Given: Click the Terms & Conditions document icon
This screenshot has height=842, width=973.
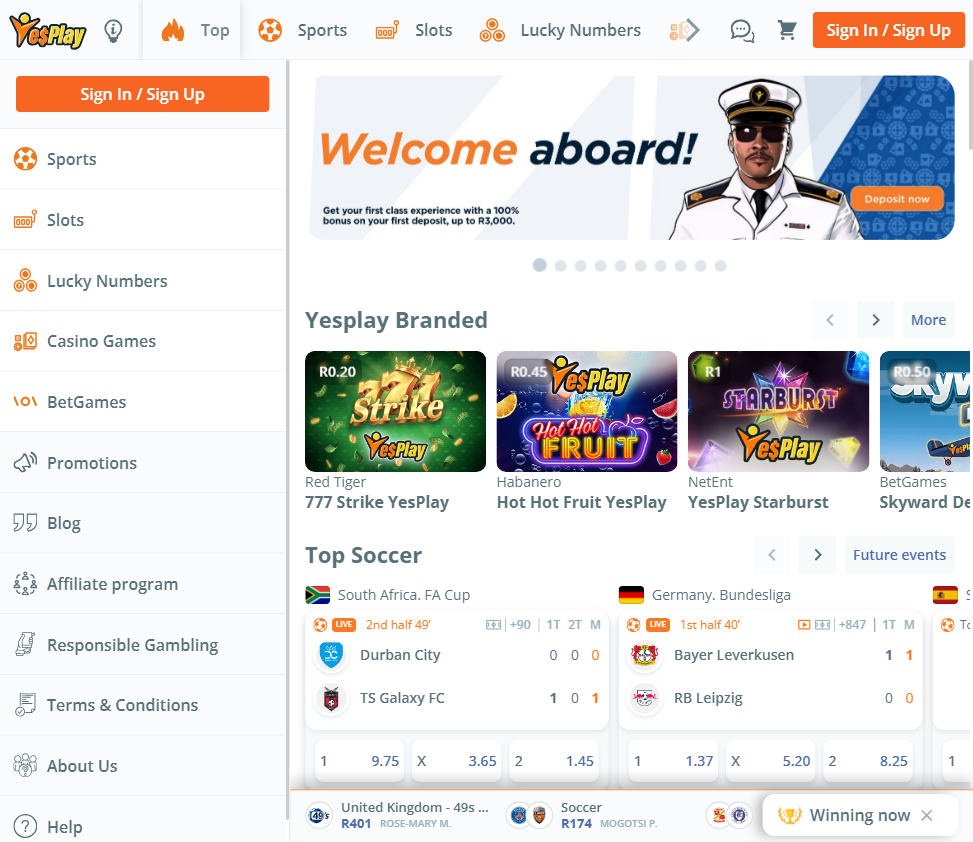Looking at the screenshot, I should pos(25,705).
